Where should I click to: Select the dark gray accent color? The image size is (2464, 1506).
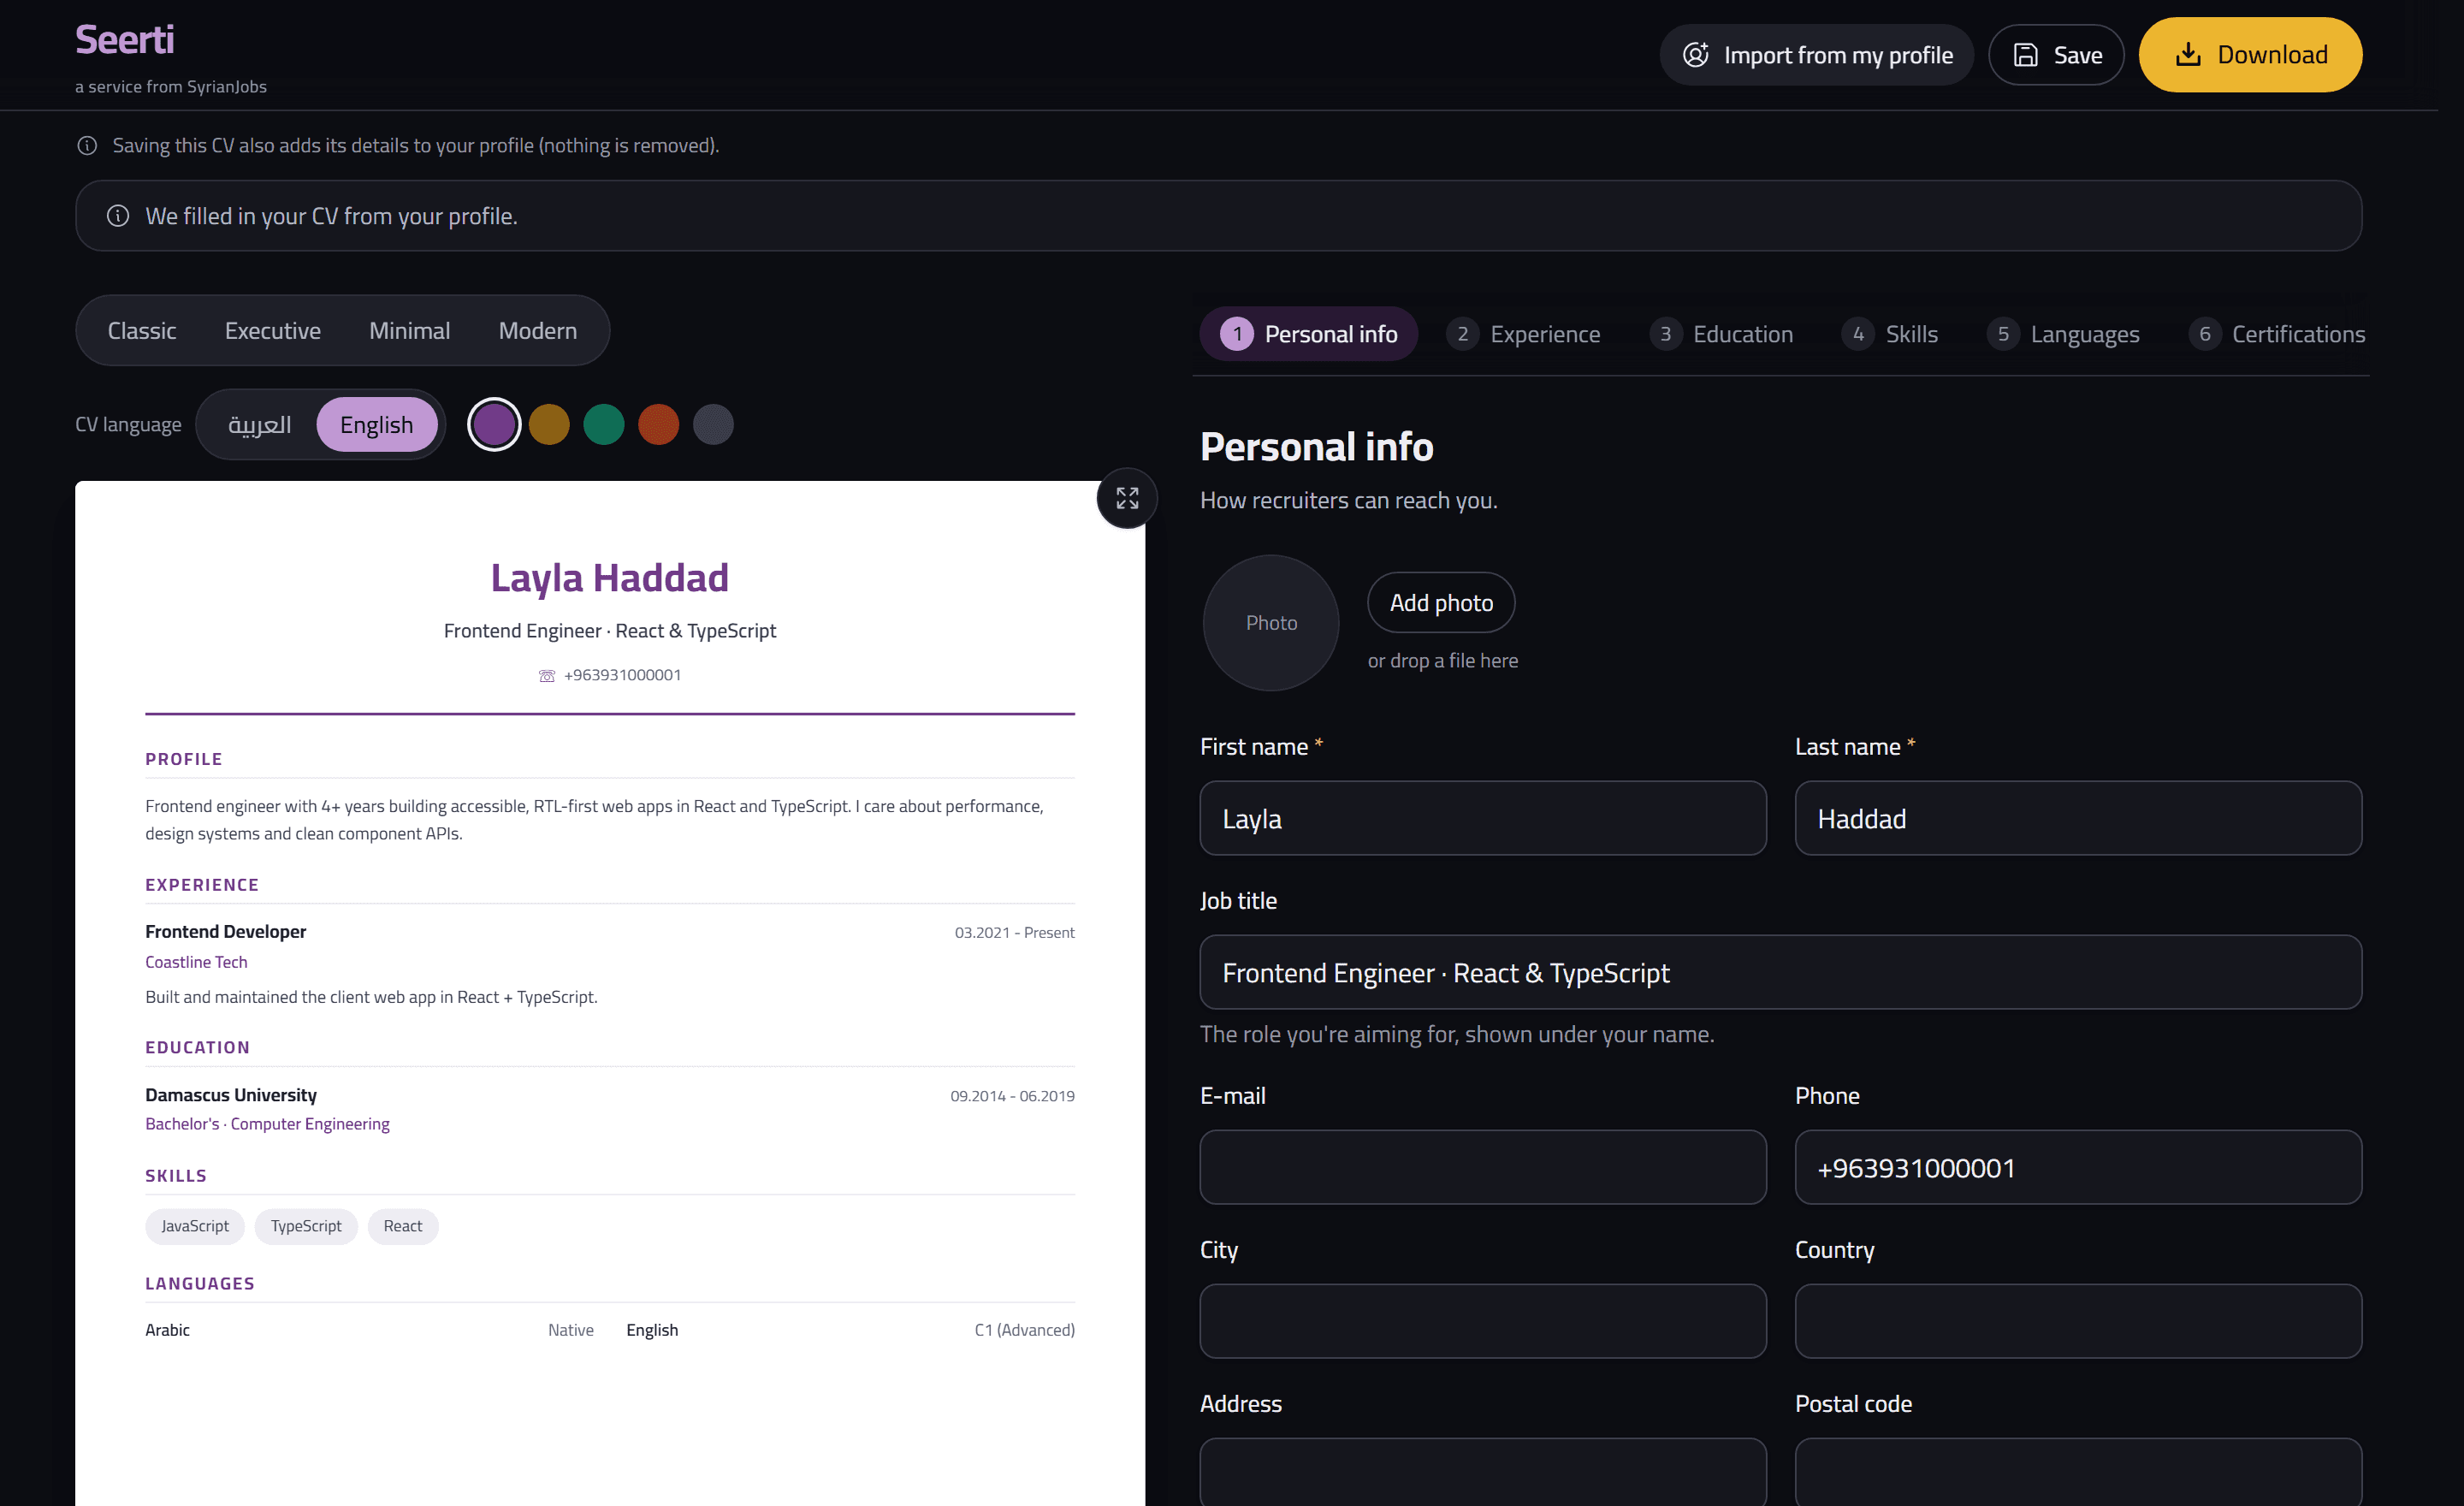(713, 425)
